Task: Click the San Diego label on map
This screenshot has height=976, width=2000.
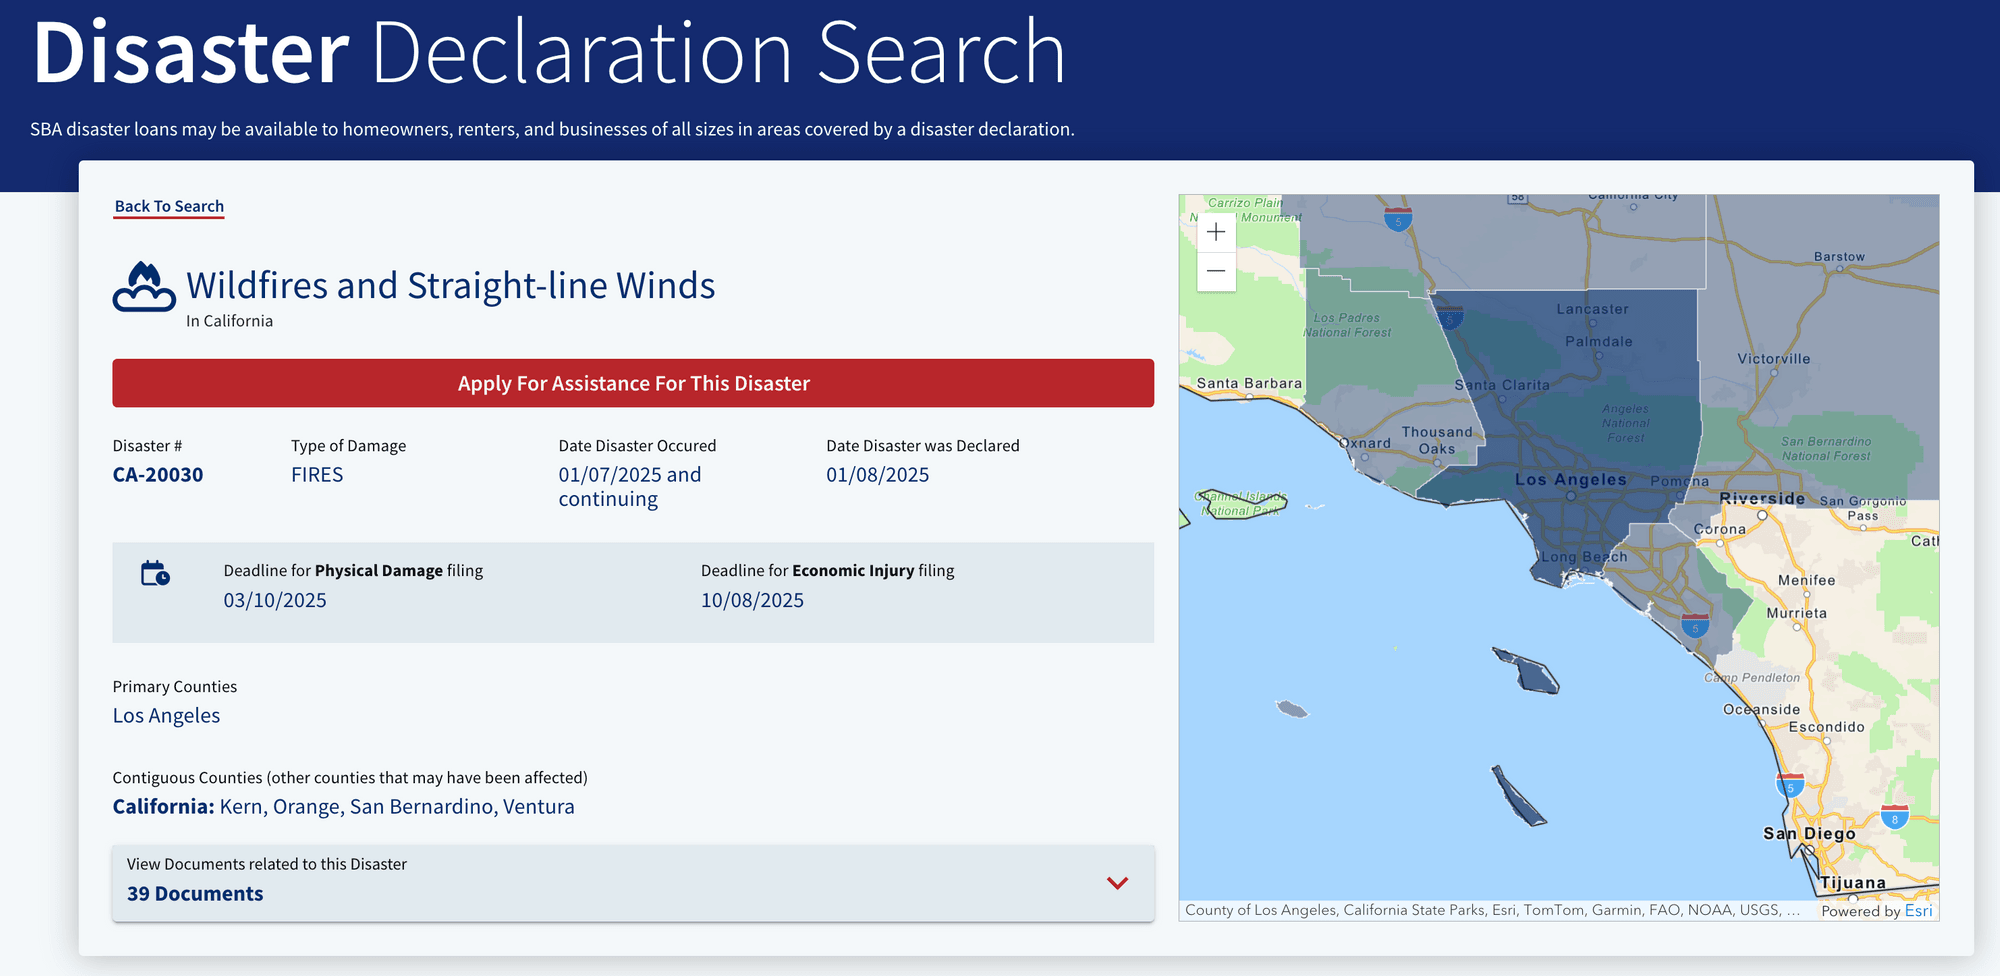Action: pyautogui.click(x=1808, y=833)
